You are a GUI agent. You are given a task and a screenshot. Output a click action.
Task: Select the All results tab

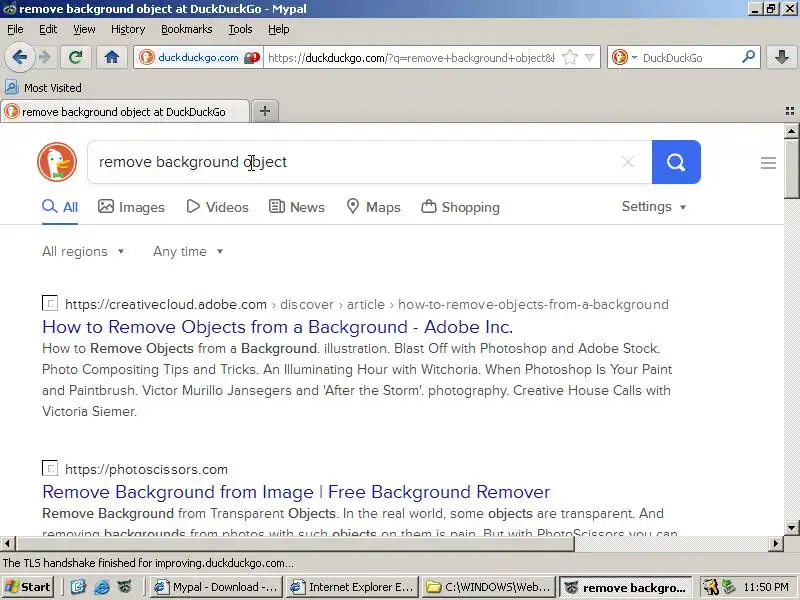click(x=60, y=207)
